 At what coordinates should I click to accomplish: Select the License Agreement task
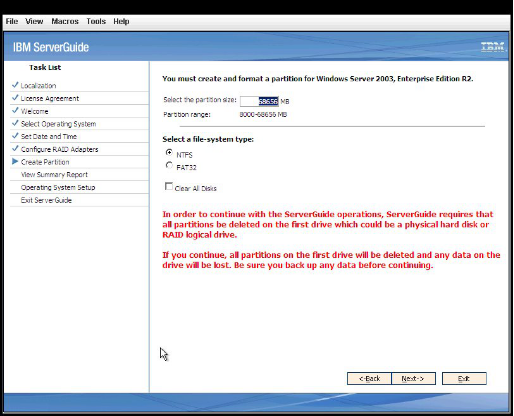50,98
